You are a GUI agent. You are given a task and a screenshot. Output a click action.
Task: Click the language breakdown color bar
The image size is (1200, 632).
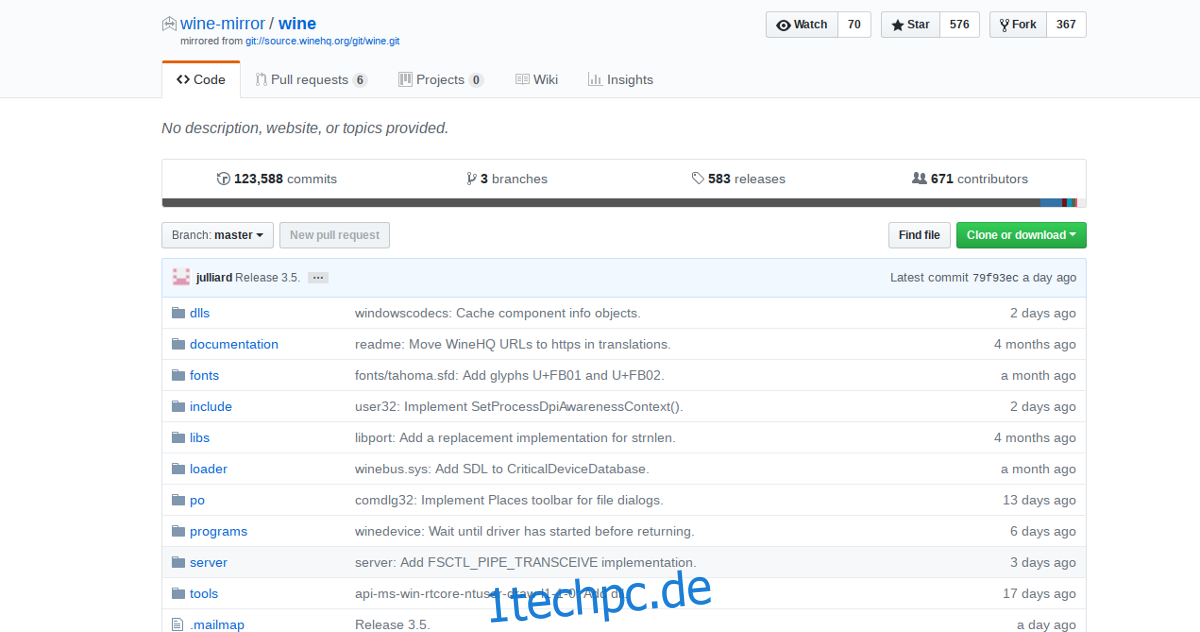pos(624,203)
